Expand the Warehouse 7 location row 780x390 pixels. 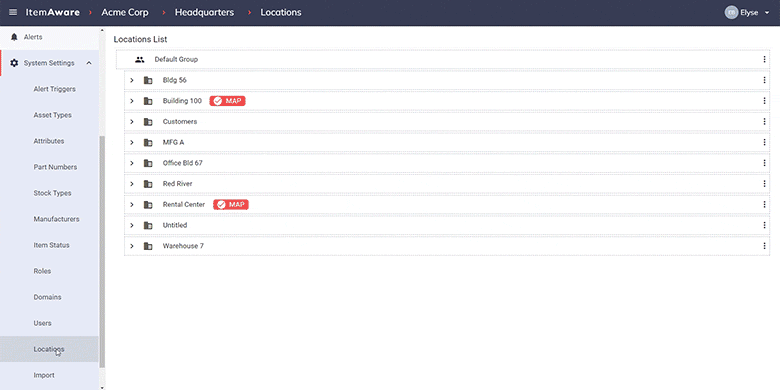tap(132, 246)
